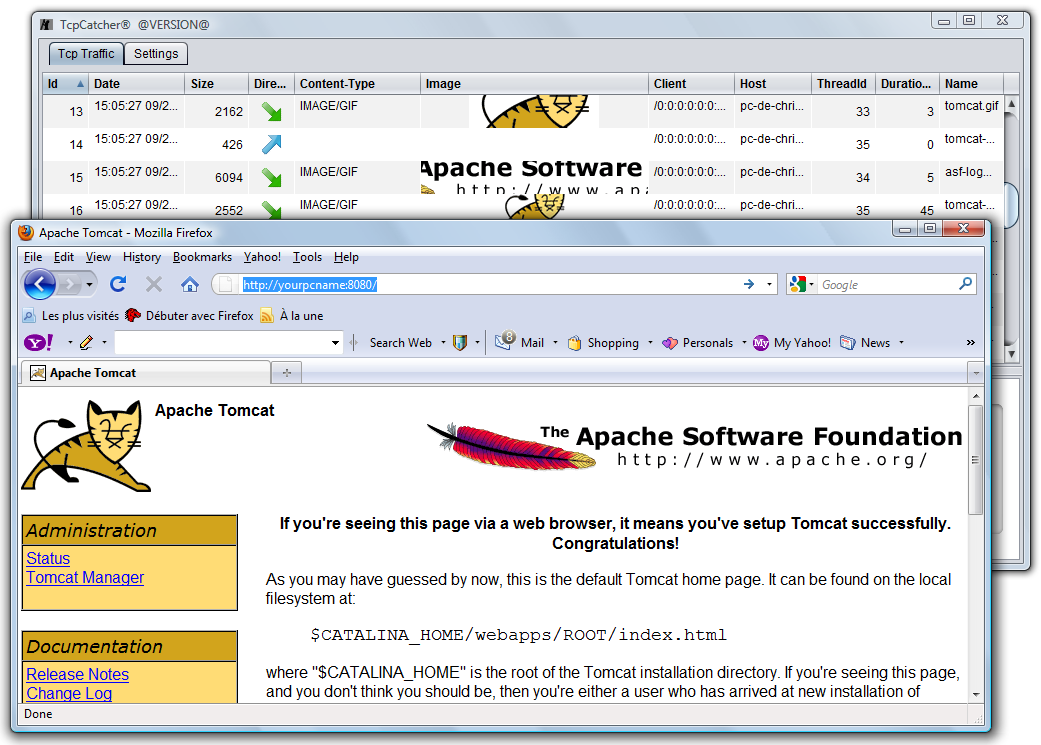This screenshot has width=1041, height=745.
Task: Click the Tomcat cat logo on the page
Action: [x=84, y=446]
